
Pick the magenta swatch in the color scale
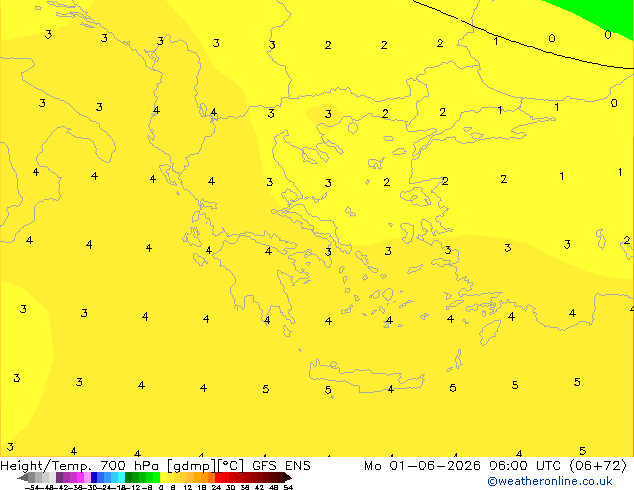click(80, 477)
